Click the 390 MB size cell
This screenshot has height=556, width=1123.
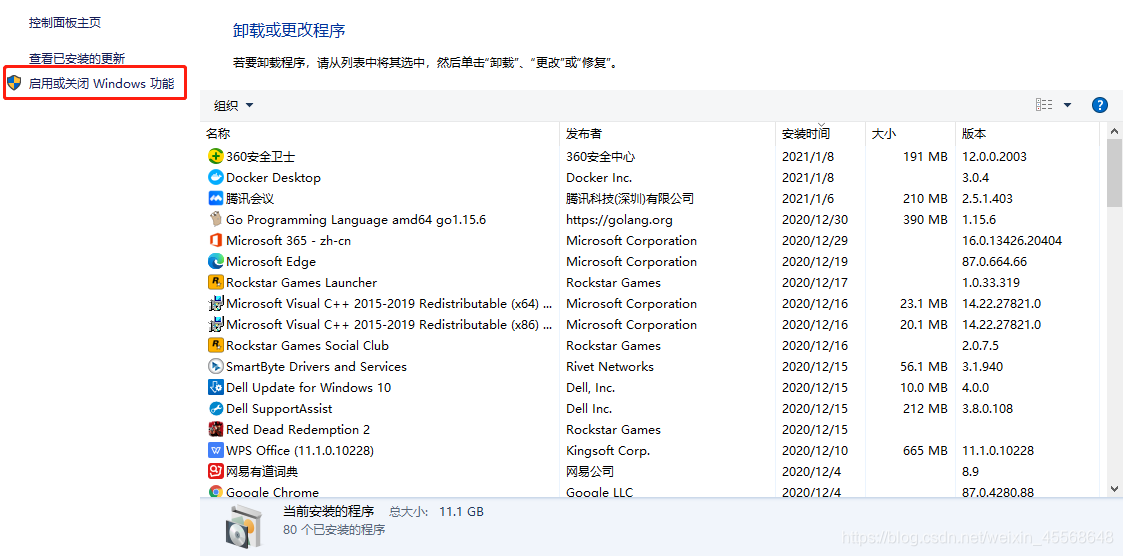tap(925, 219)
